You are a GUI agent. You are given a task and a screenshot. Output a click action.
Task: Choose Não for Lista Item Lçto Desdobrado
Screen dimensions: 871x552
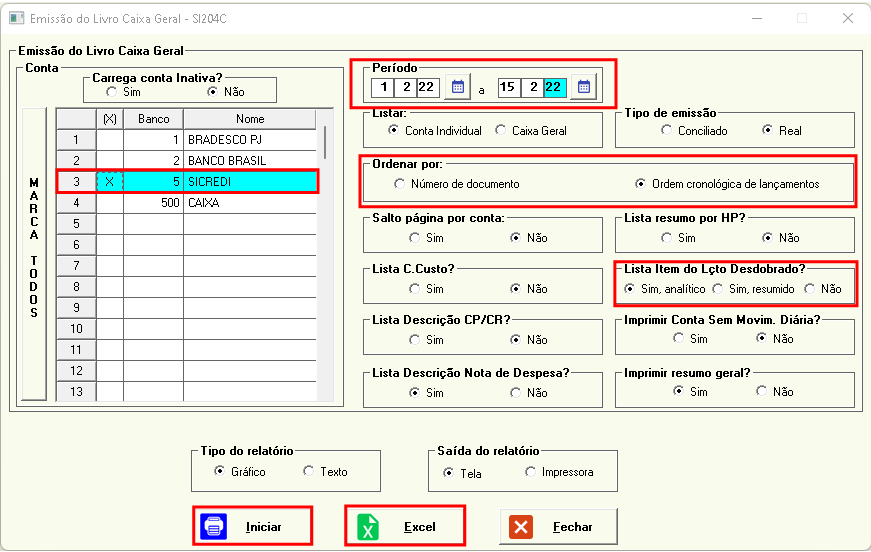point(810,289)
